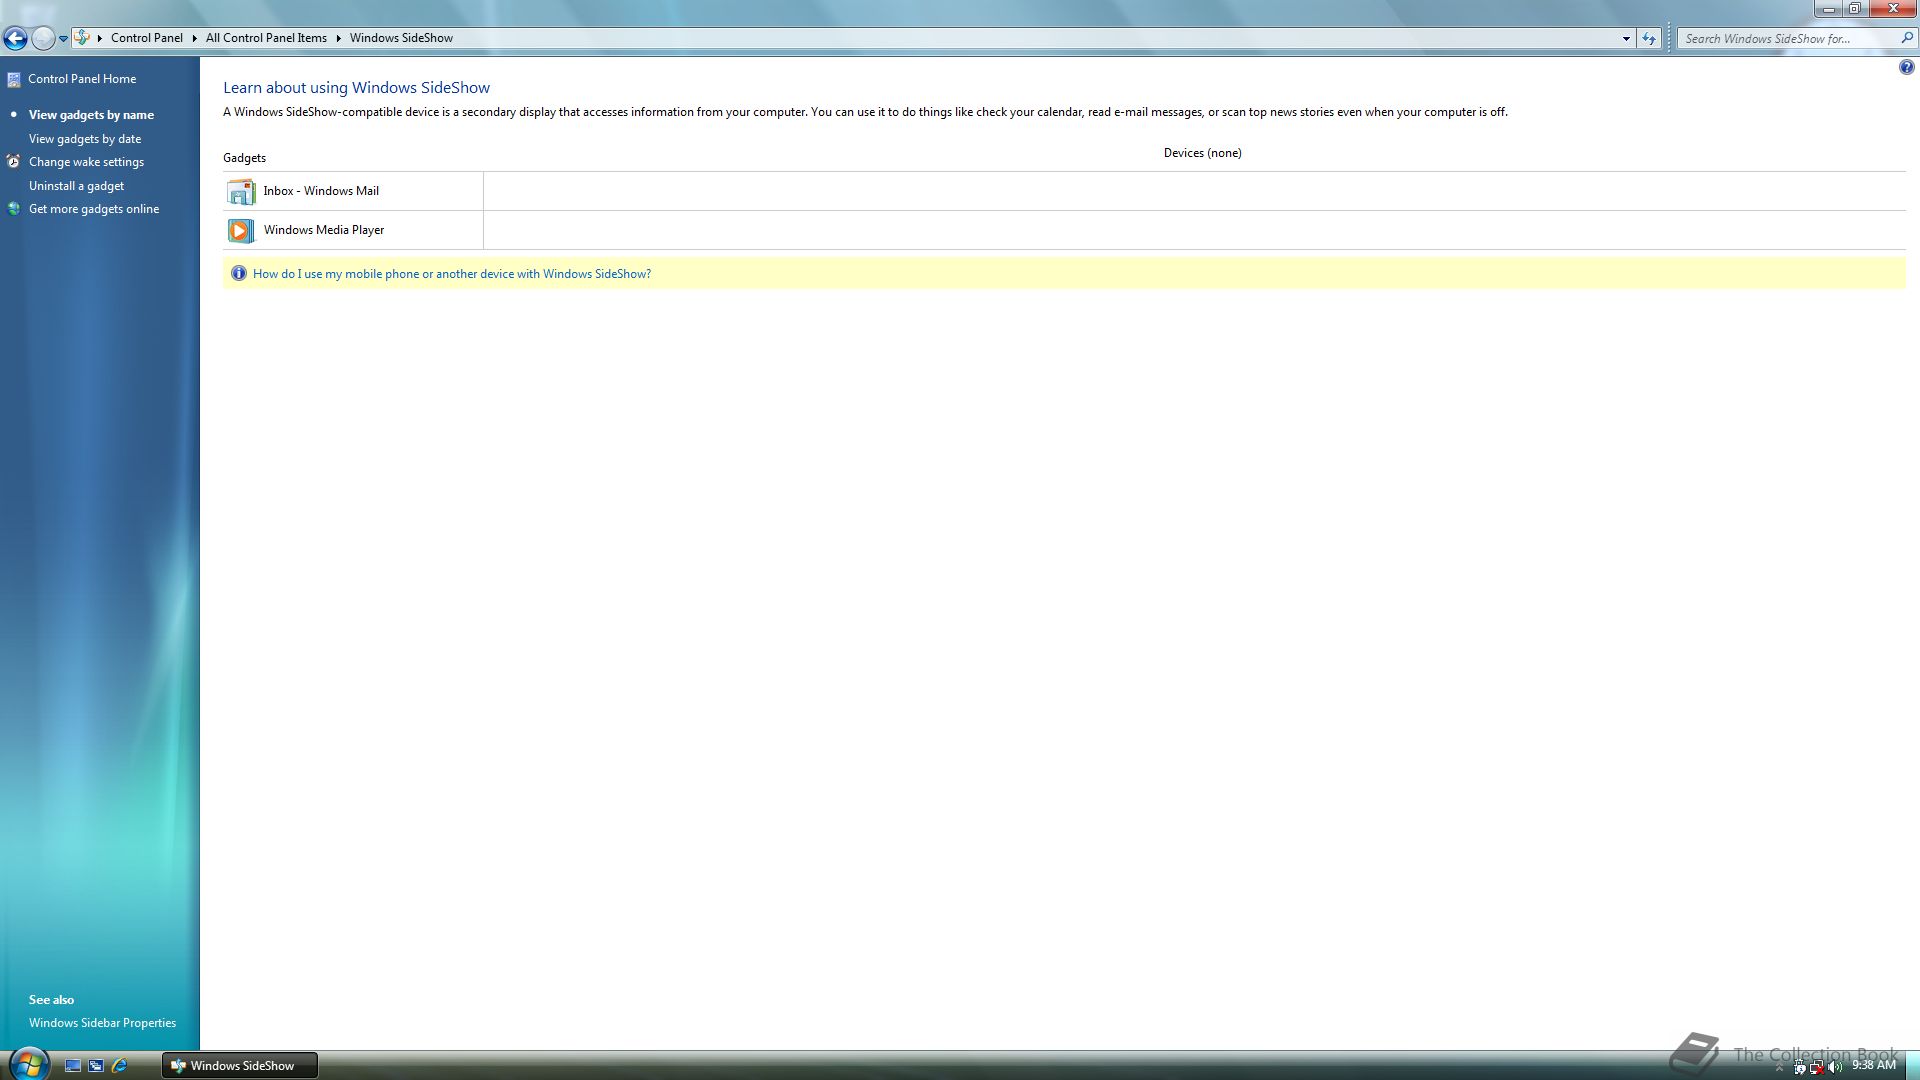Click the Windows Media Player gadget icon
Screen dimensions: 1920x1080
[241, 230]
